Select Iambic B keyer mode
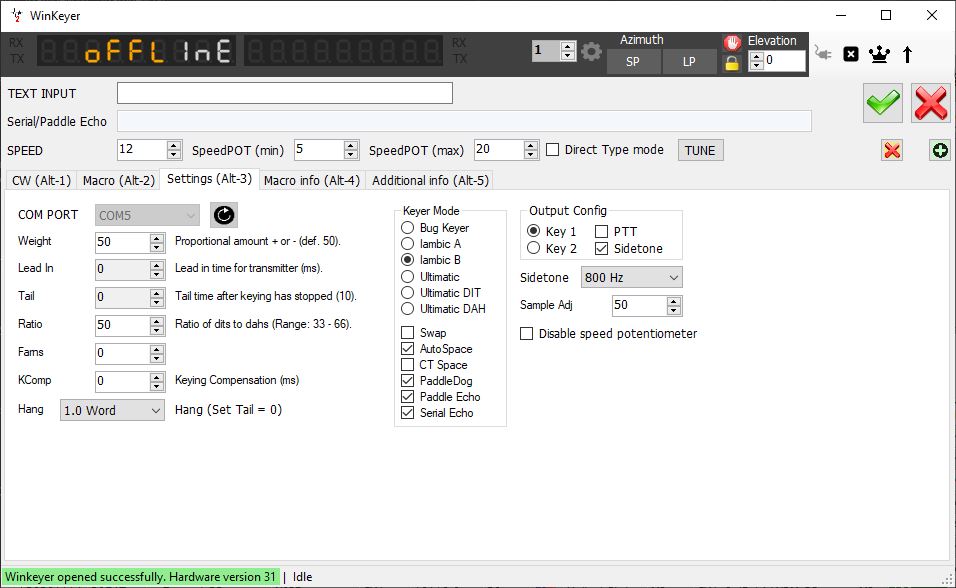Viewport: 956px width, 588px height. (407, 260)
